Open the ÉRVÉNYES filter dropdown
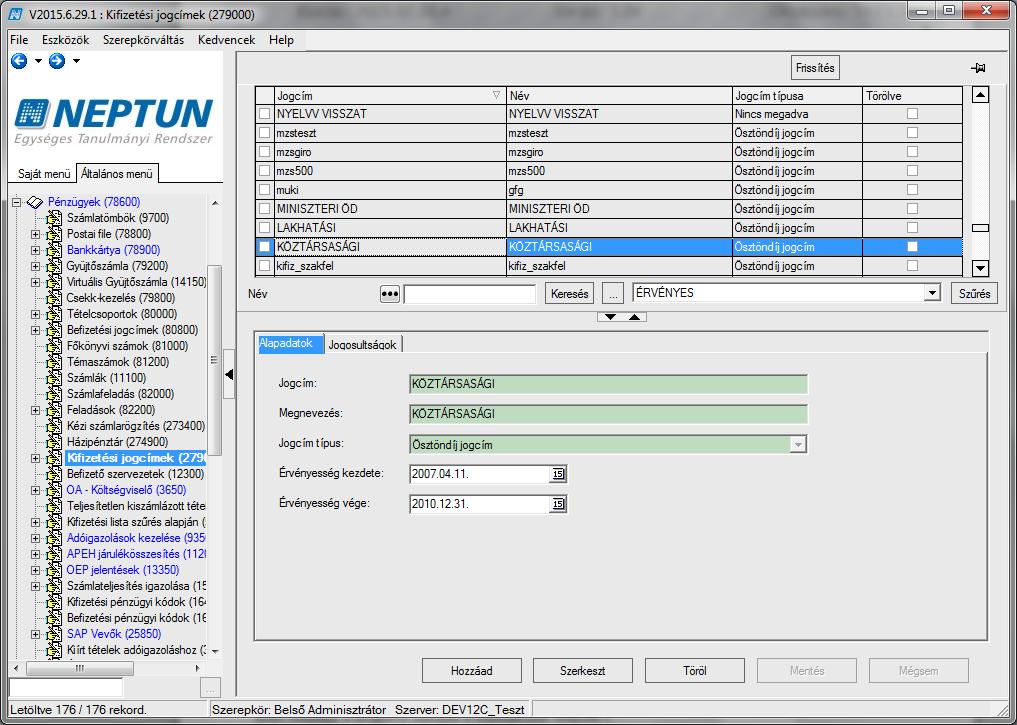The image size is (1017, 725). click(x=932, y=293)
